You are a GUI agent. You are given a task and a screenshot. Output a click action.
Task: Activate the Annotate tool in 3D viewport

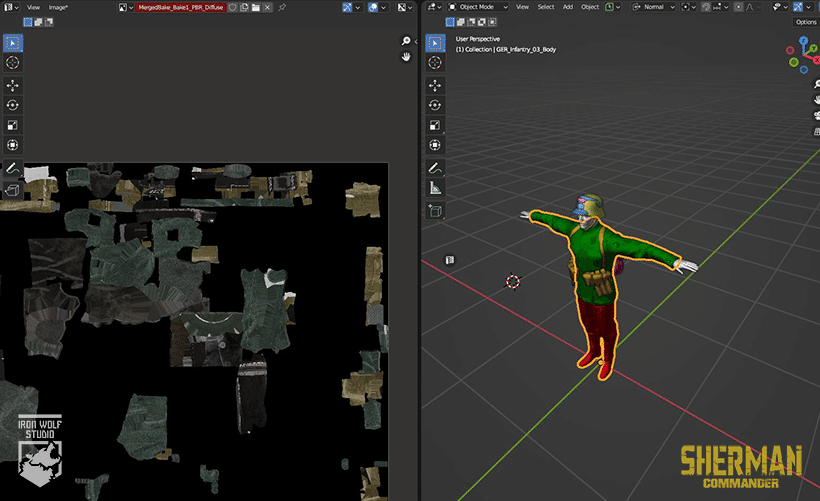(435, 168)
